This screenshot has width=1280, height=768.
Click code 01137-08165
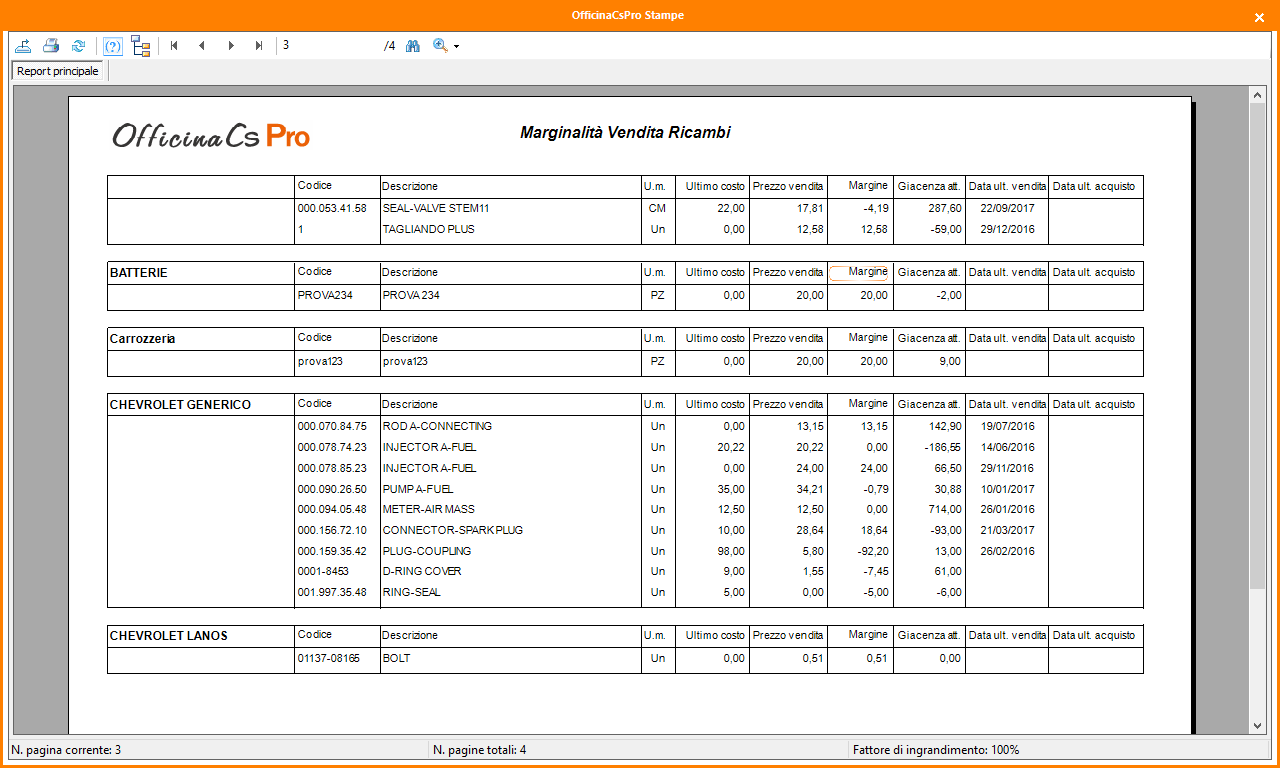328,659
